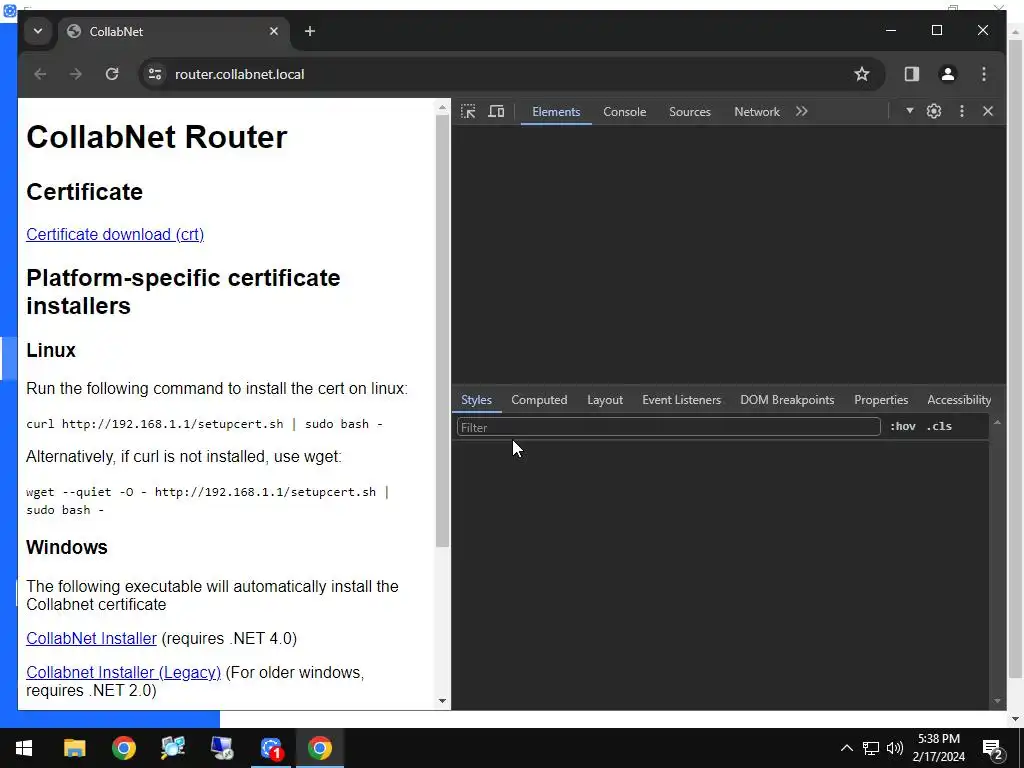1024x768 pixels.
Task: Close the CollabNet browser tab
Action: [x=274, y=31]
